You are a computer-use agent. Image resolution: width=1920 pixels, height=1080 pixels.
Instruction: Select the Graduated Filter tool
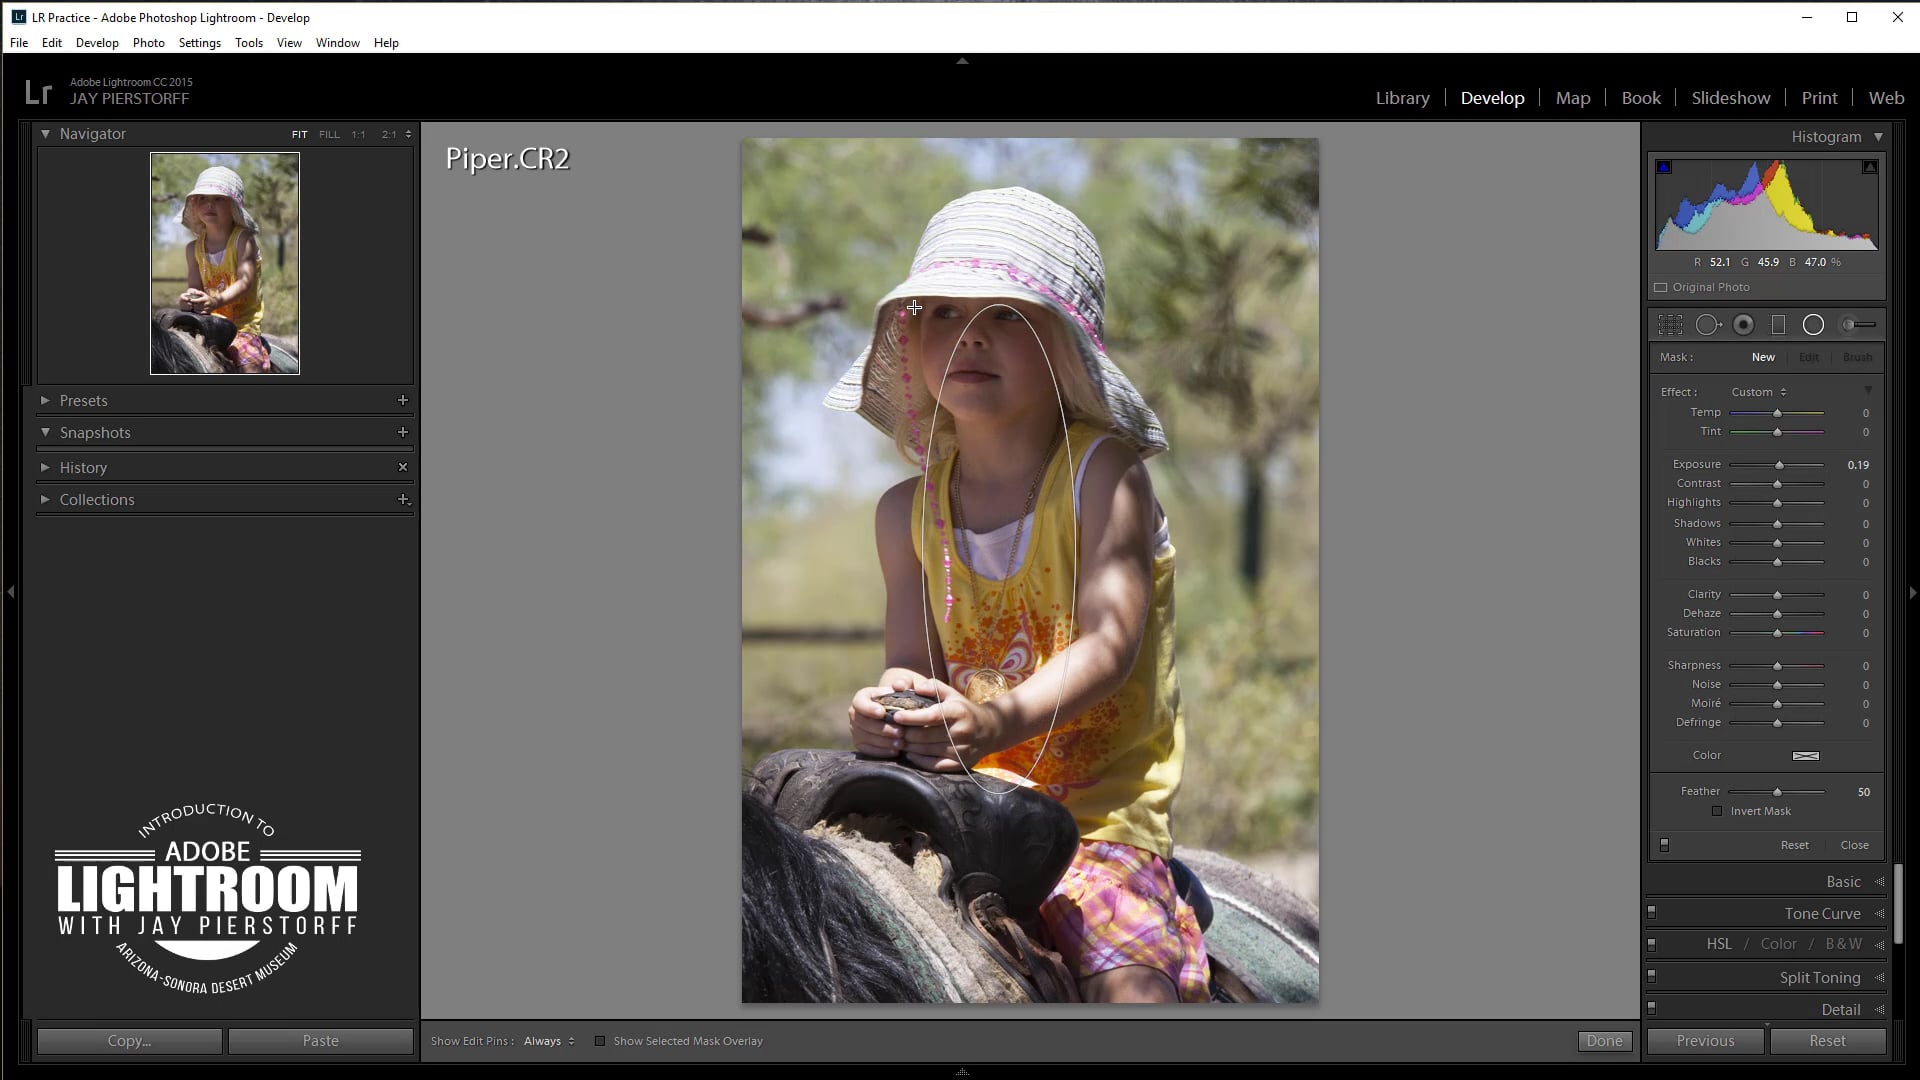pyautogui.click(x=1778, y=325)
